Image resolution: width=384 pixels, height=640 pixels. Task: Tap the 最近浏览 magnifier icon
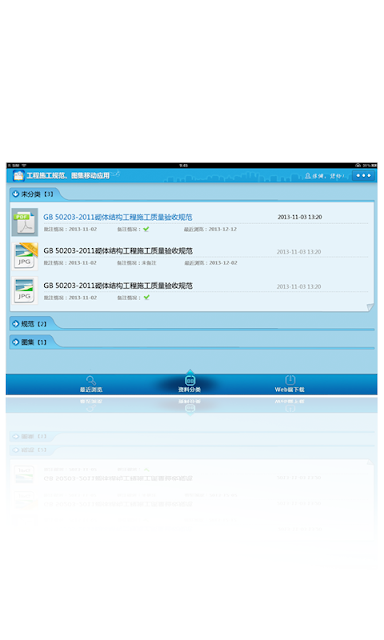pyautogui.click(x=91, y=380)
